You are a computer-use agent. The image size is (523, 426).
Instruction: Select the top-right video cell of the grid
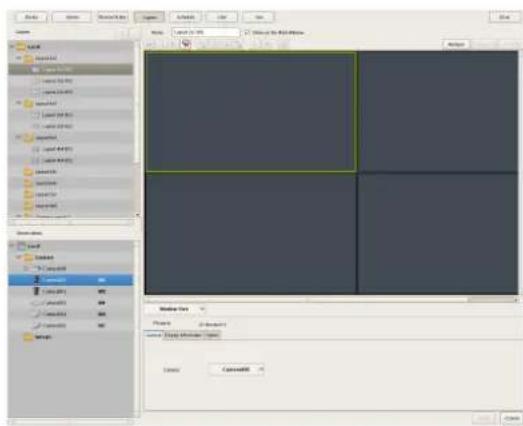click(438, 112)
